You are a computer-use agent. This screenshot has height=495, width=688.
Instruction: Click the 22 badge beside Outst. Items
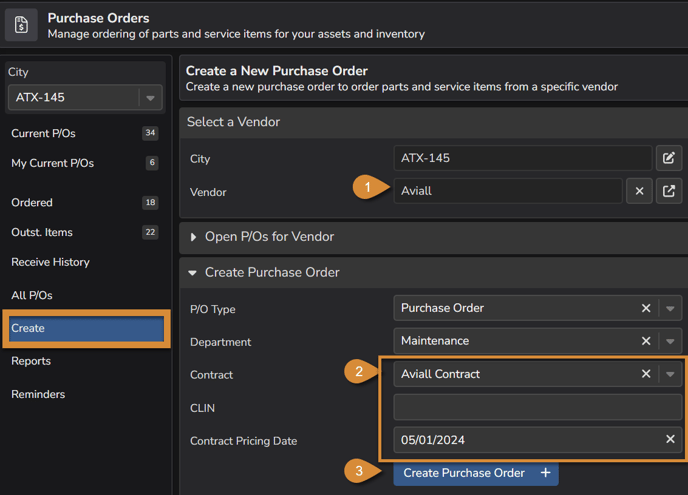point(150,232)
